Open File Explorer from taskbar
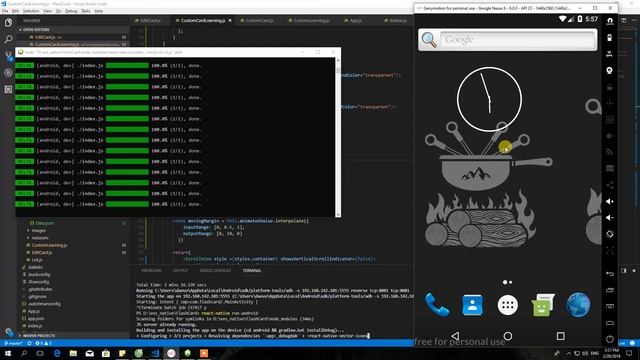This screenshot has height=360, width=640. coord(73,353)
